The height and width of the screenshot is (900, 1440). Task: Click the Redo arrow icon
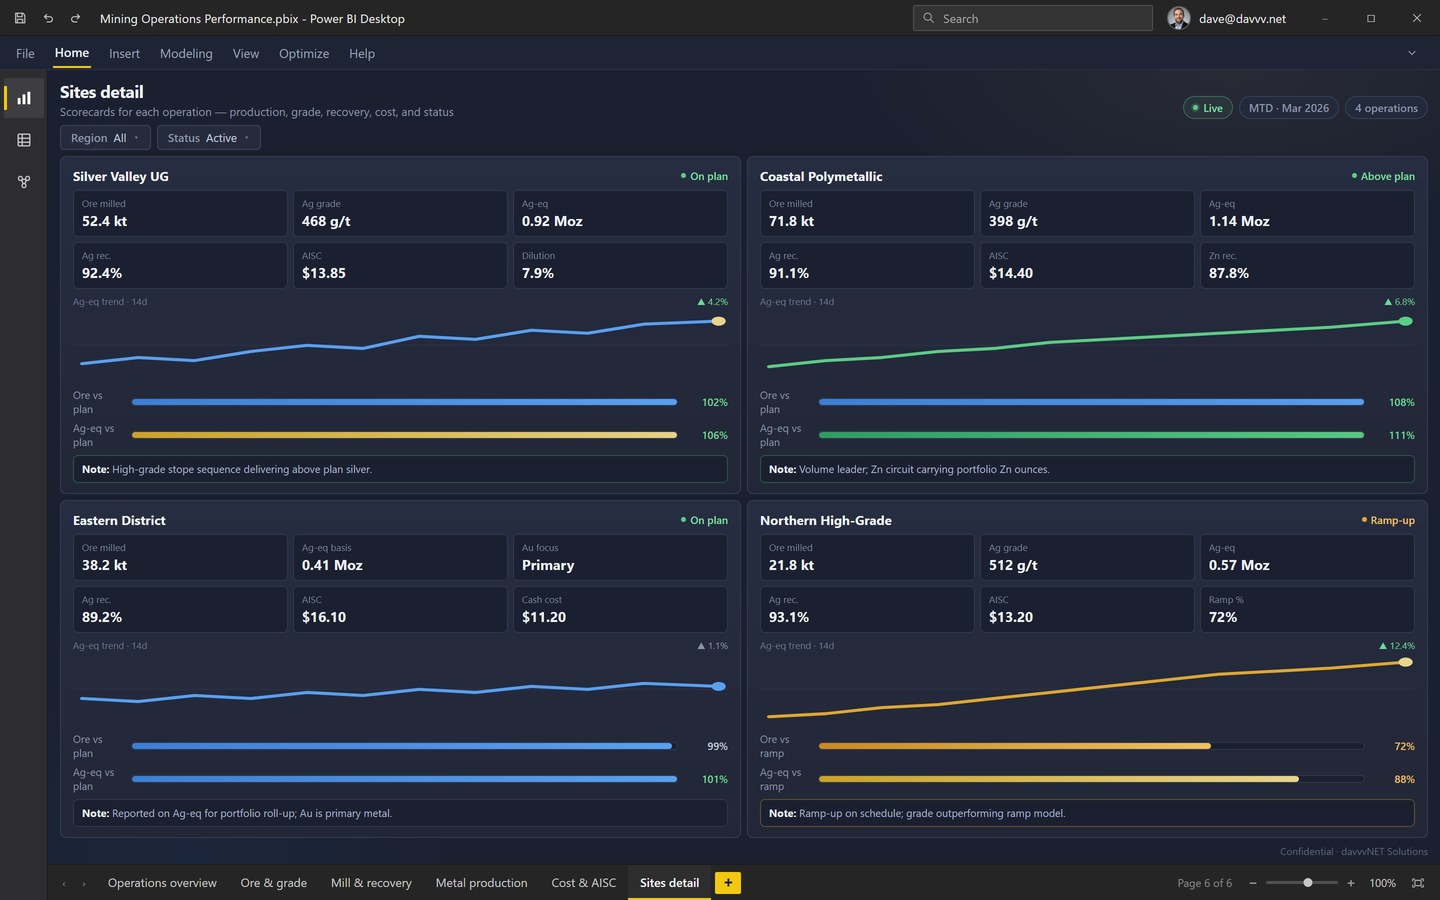coord(75,18)
